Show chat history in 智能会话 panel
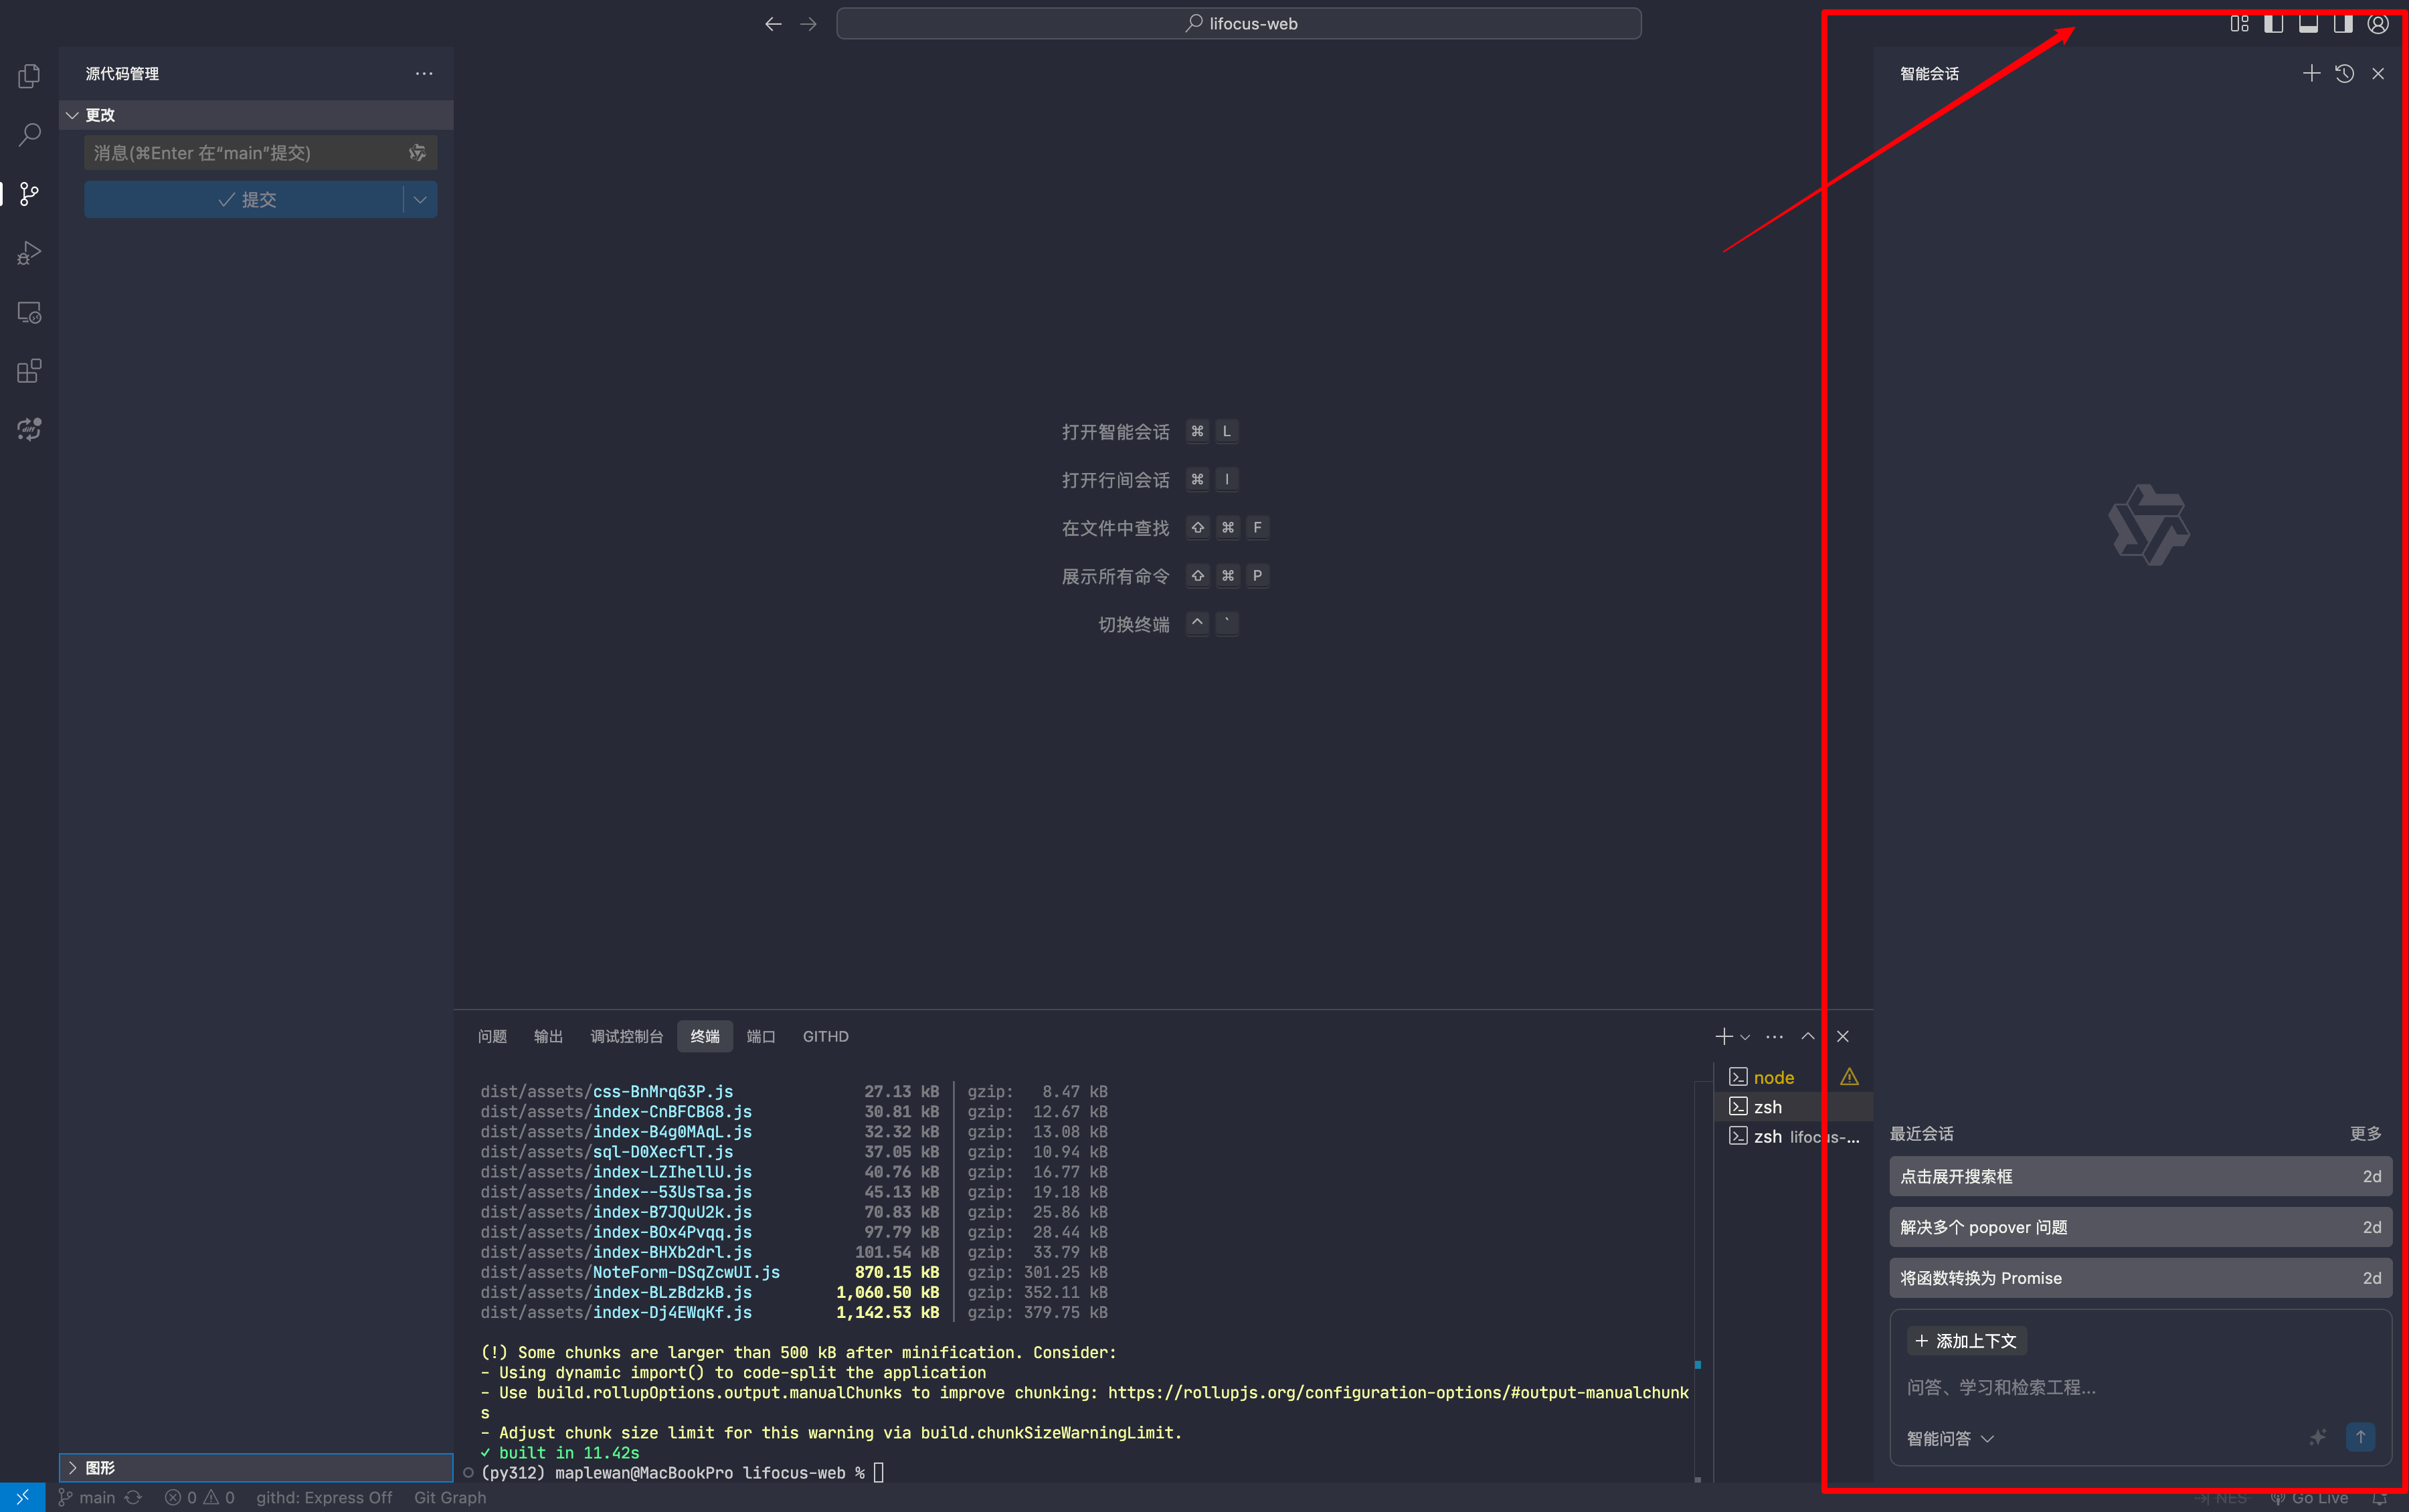The width and height of the screenshot is (2409, 1512). point(2344,74)
